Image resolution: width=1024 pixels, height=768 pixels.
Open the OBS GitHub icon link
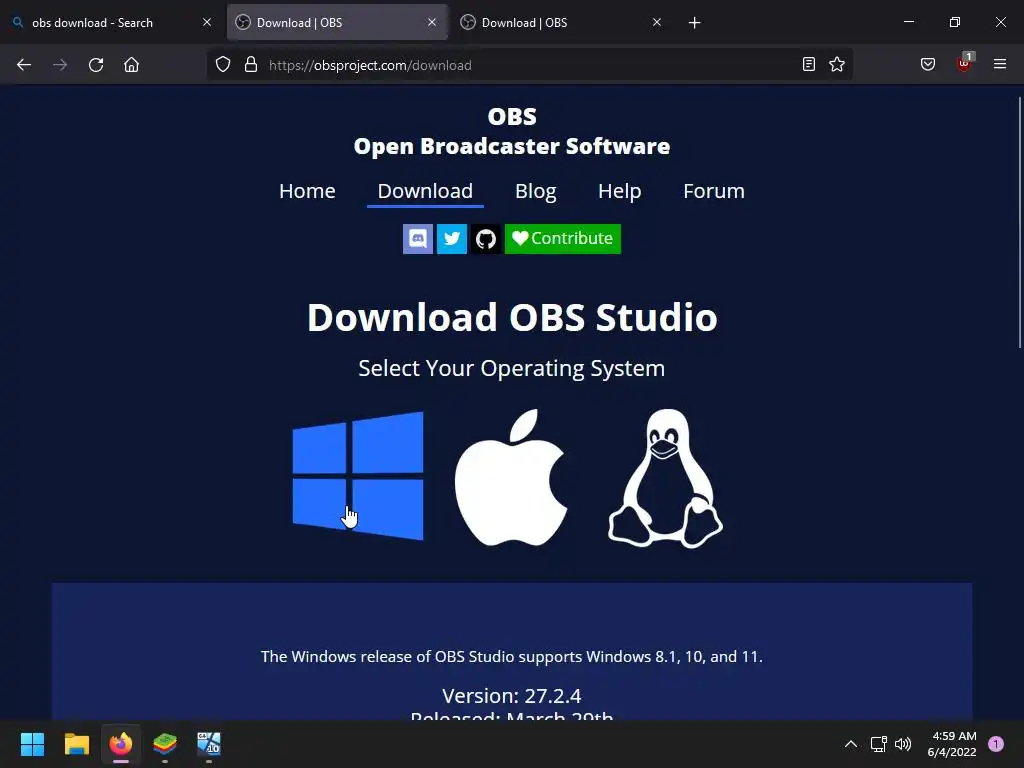click(x=486, y=239)
